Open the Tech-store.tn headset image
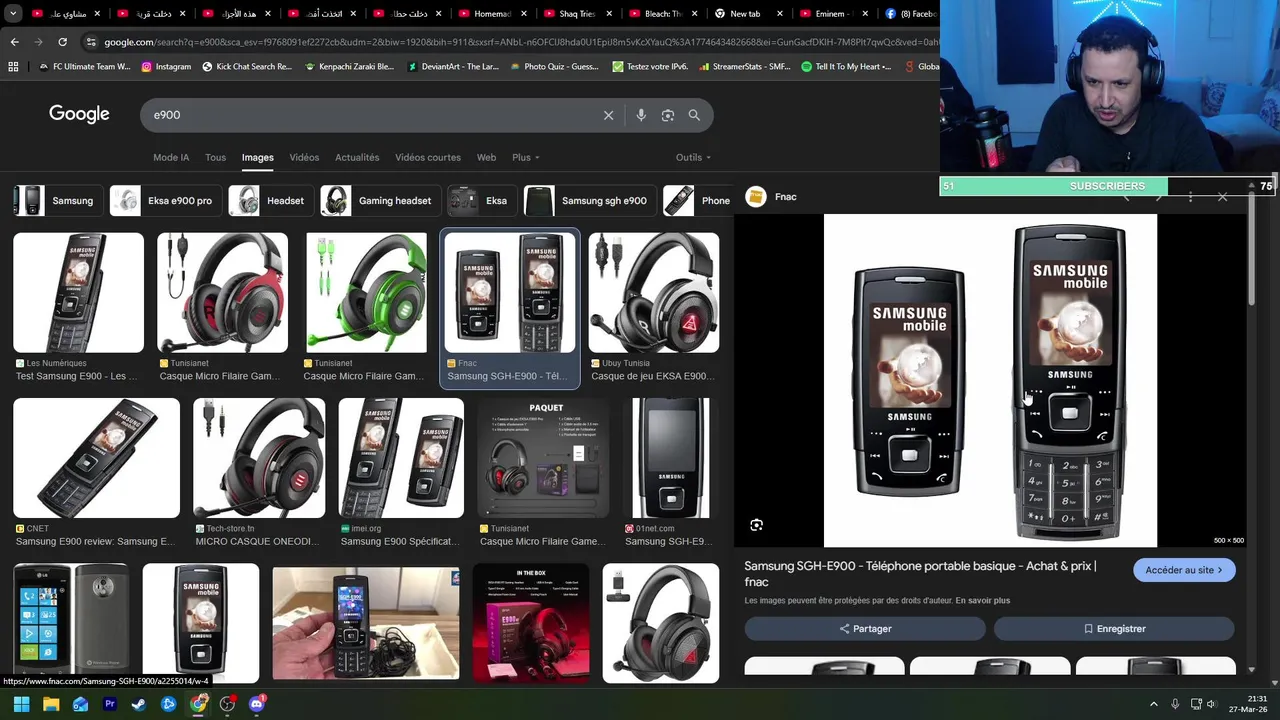The width and height of the screenshot is (1280, 720). click(x=259, y=458)
